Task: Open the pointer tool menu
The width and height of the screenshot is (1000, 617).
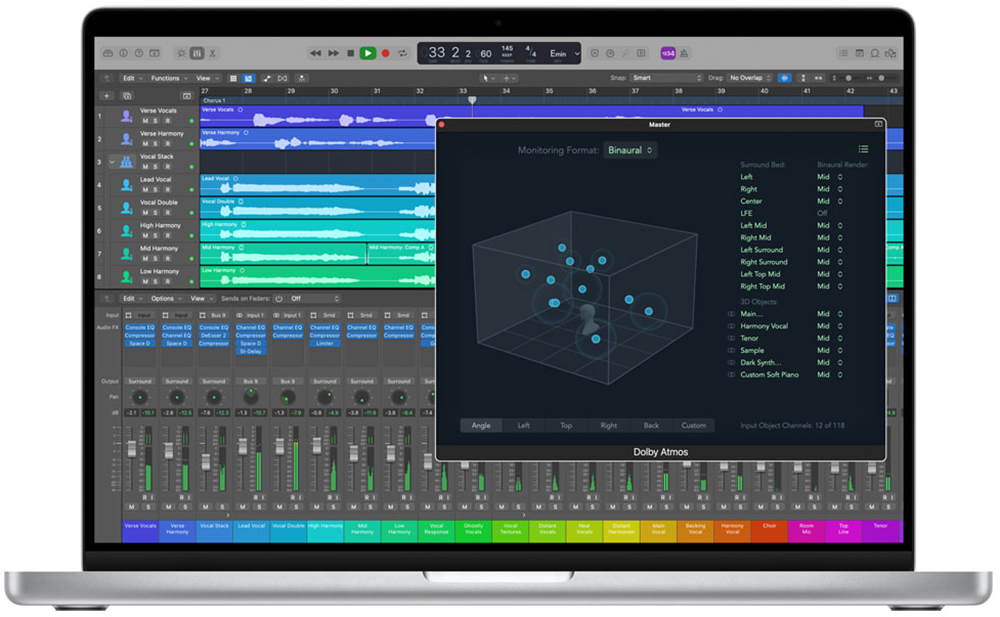Action: pos(489,78)
